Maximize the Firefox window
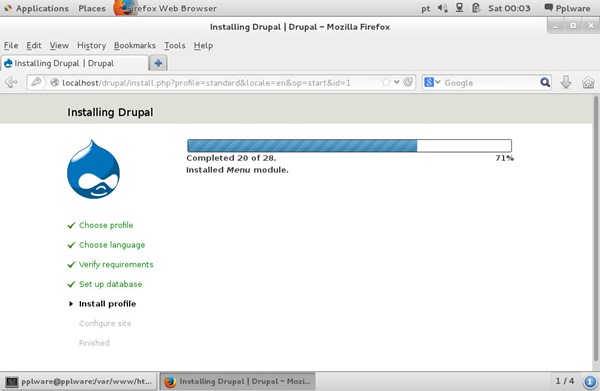Screen dimensions: 600x391 click(x=573, y=26)
